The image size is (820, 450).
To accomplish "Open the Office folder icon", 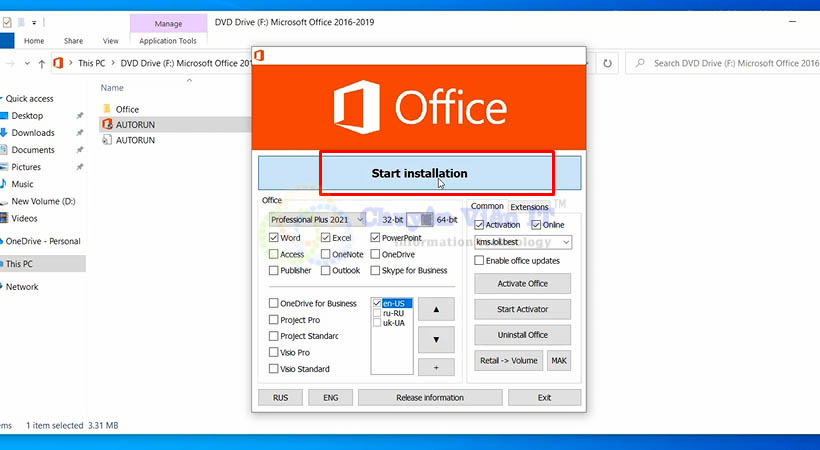I will [107, 109].
